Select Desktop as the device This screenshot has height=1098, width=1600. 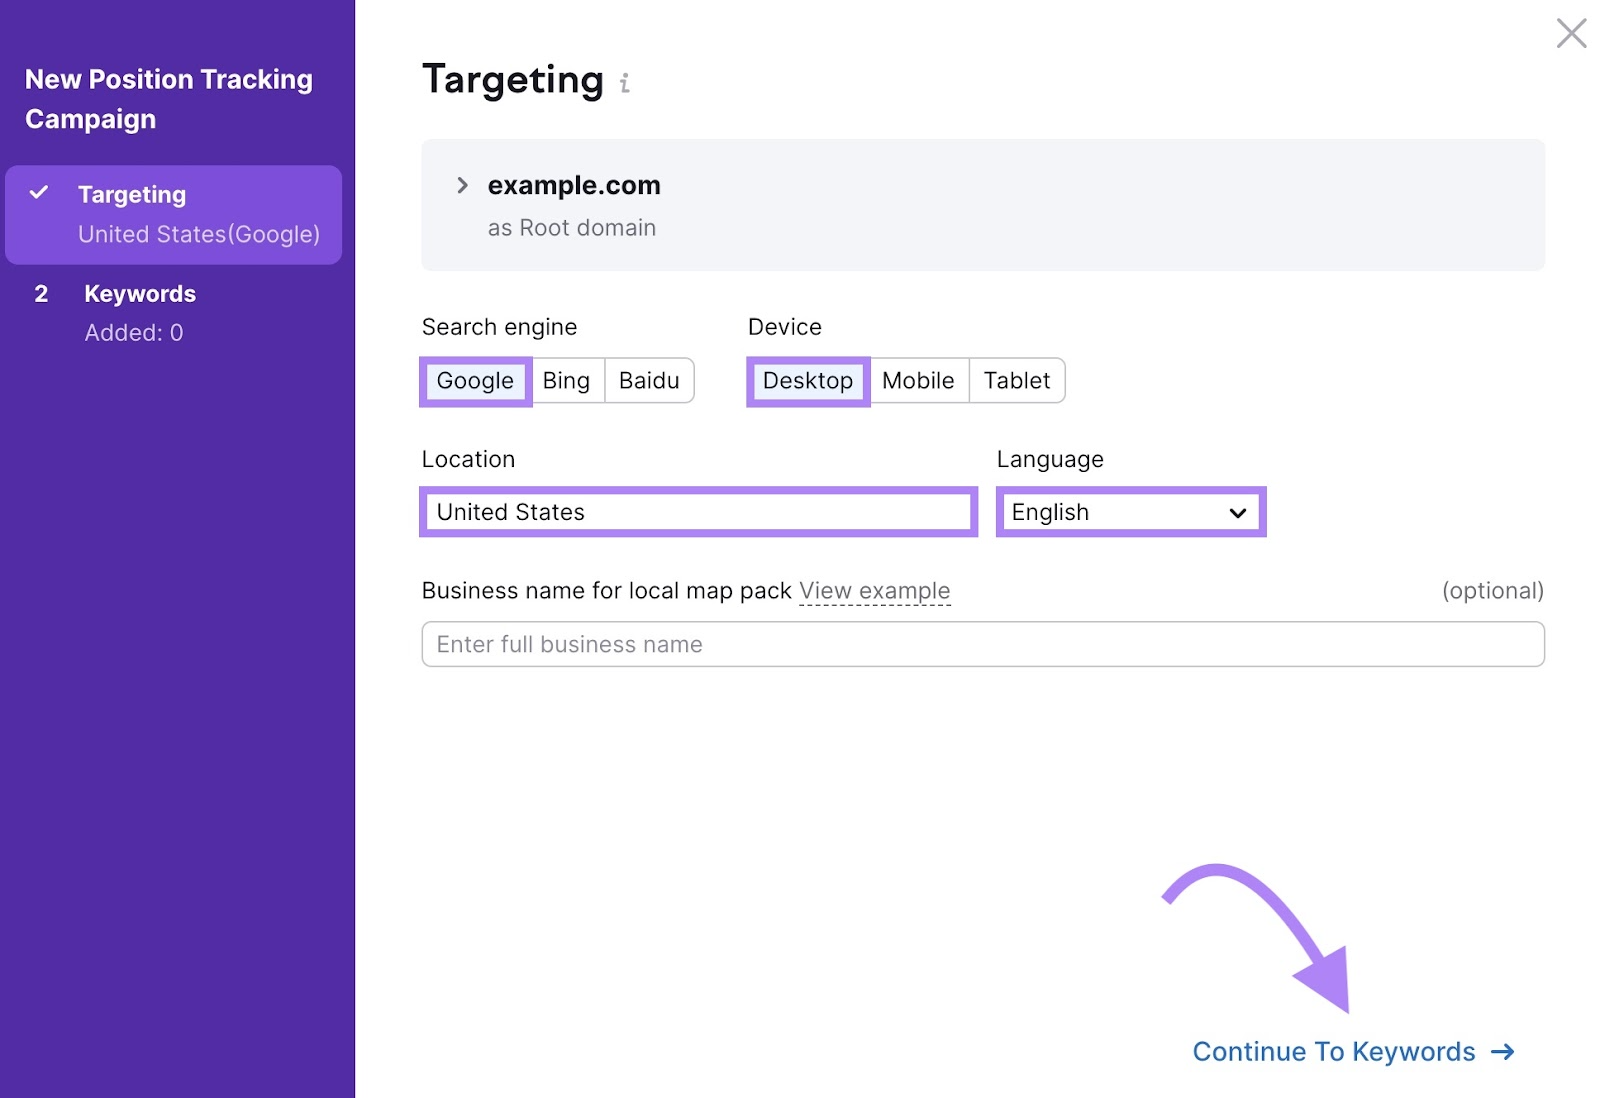(807, 381)
